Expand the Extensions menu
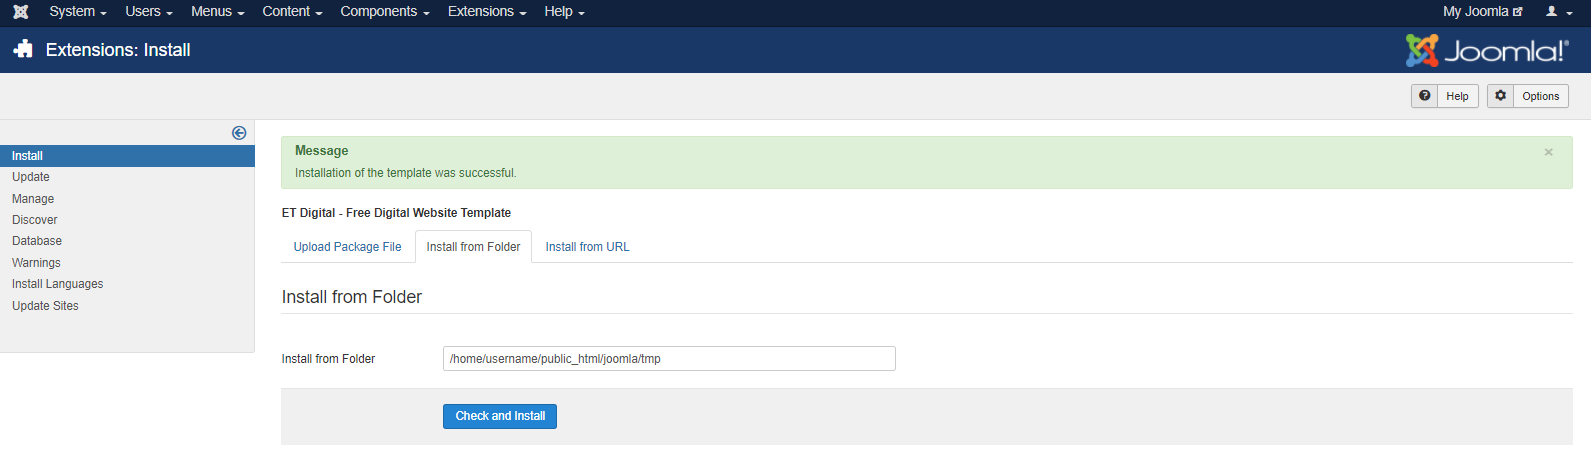1591x454 pixels. click(486, 12)
